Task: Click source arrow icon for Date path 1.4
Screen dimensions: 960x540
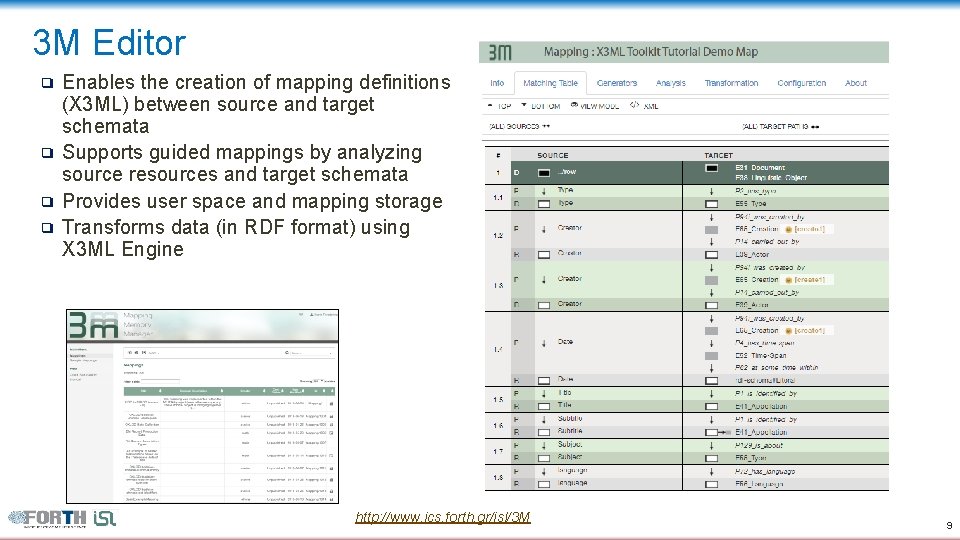Action: click(x=544, y=343)
